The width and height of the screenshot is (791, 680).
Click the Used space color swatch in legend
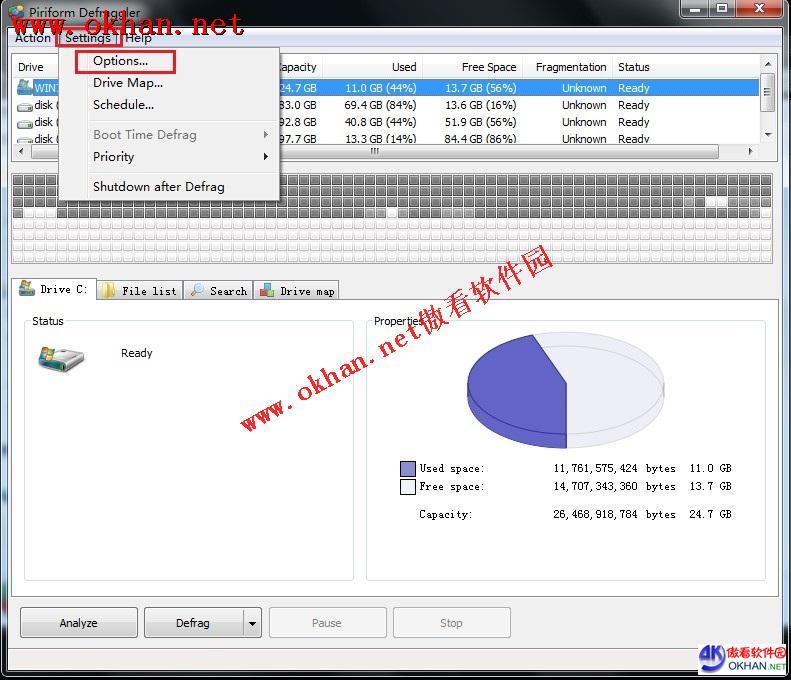(408, 469)
